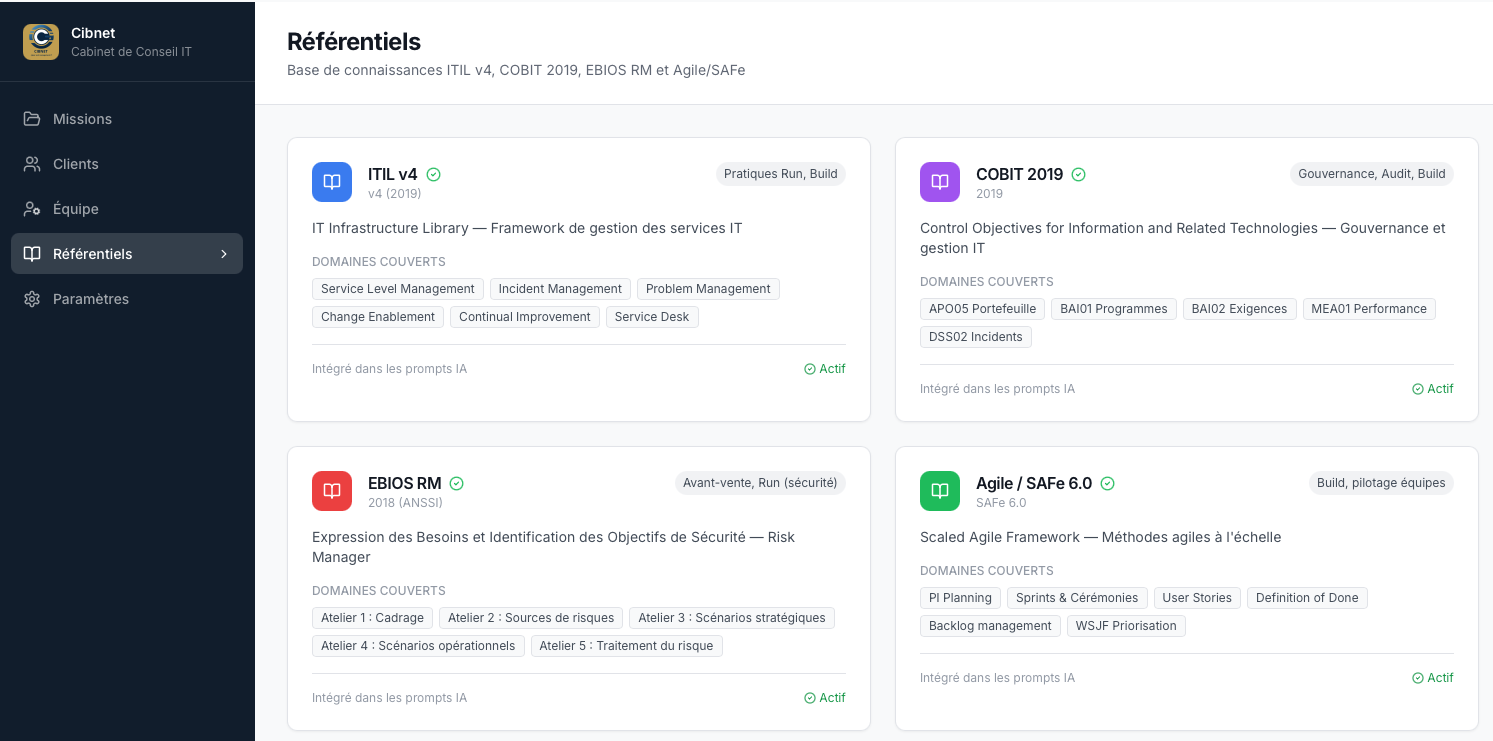The image size is (1493, 741).
Task: Click the Avant-vente, Run (sécurité) badge
Action: pos(760,483)
